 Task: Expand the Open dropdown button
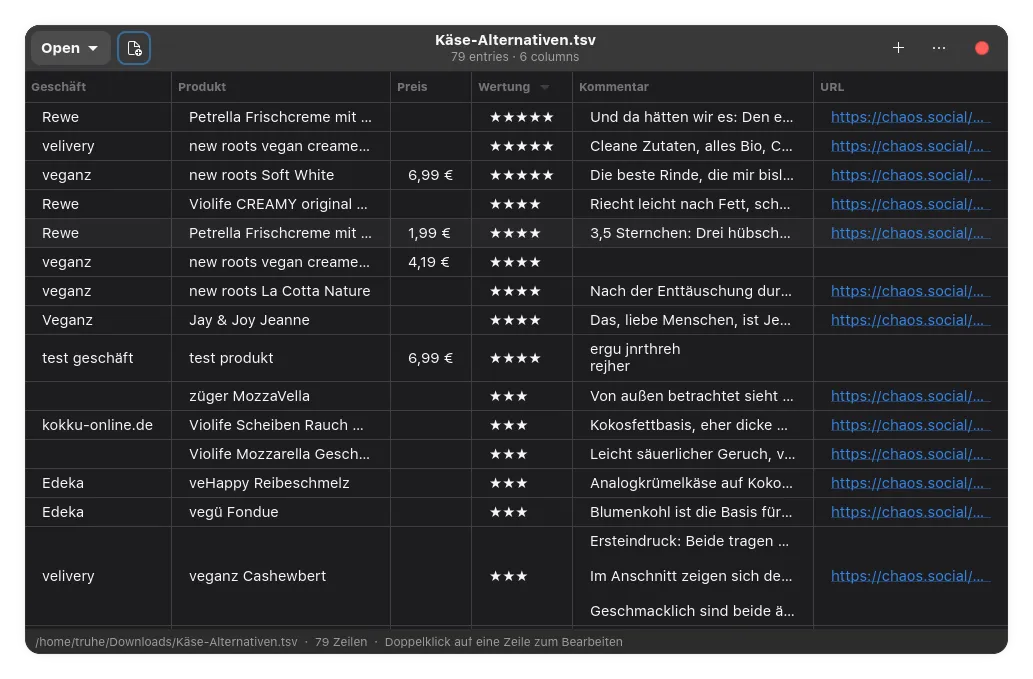(x=70, y=48)
